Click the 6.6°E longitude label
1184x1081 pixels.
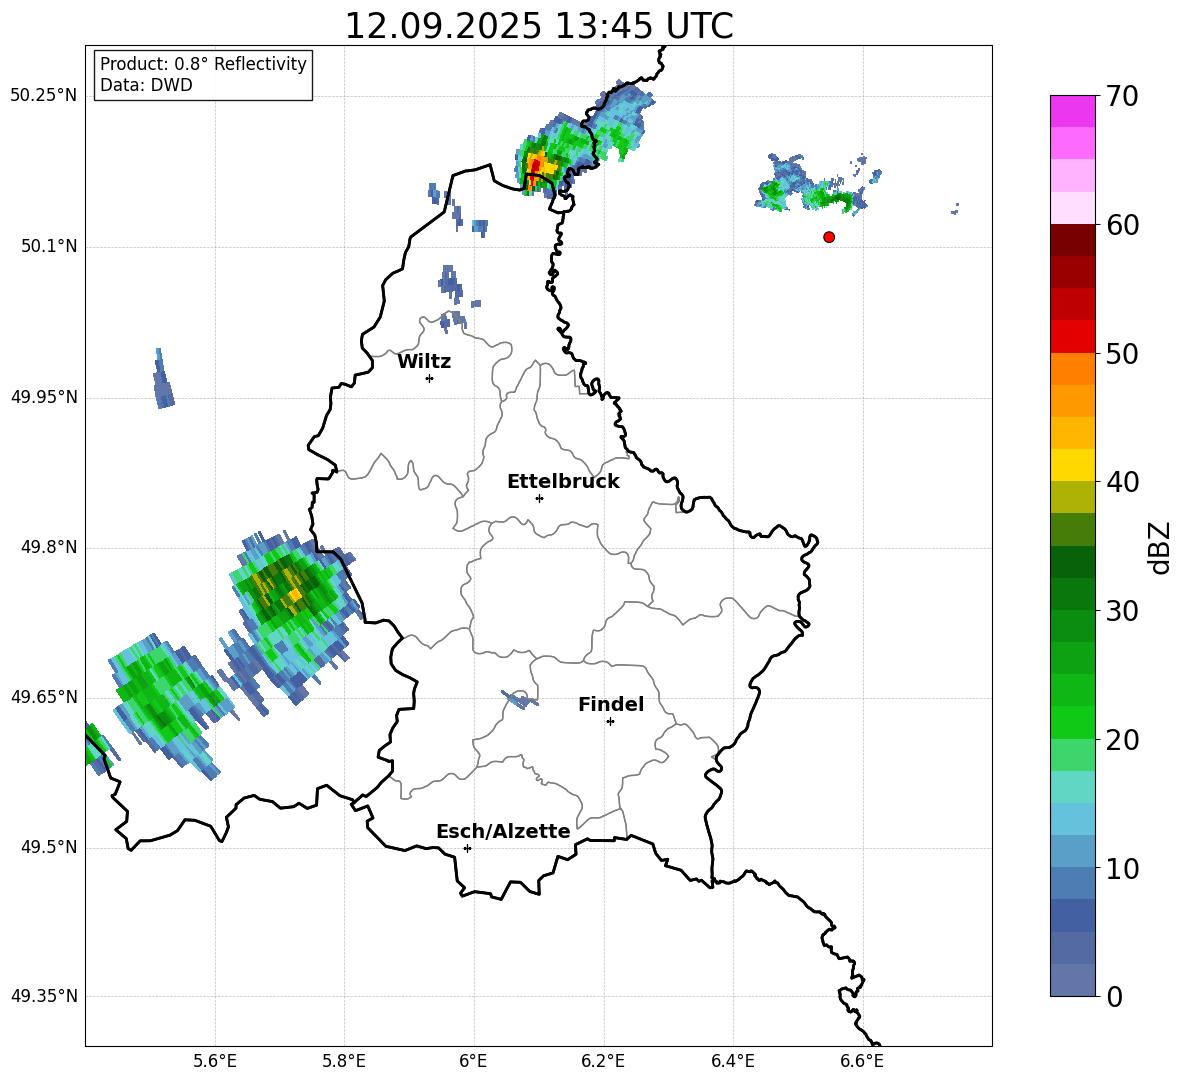862,1061
